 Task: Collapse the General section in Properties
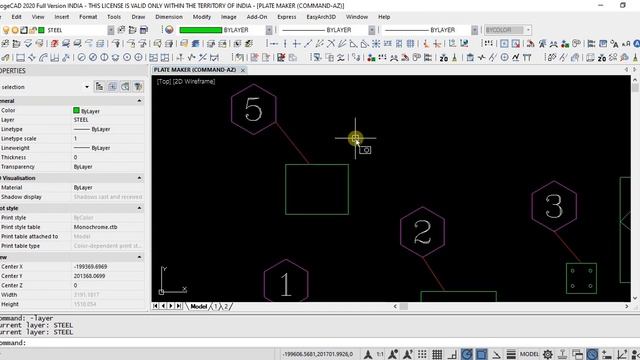(x=139, y=101)
